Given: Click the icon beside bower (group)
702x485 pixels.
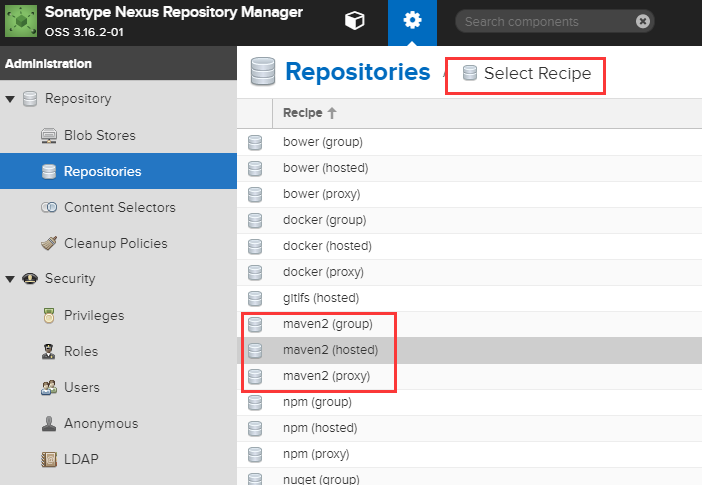Looking at the screenshot, I should pyautogui.click(x=255, y=142).
